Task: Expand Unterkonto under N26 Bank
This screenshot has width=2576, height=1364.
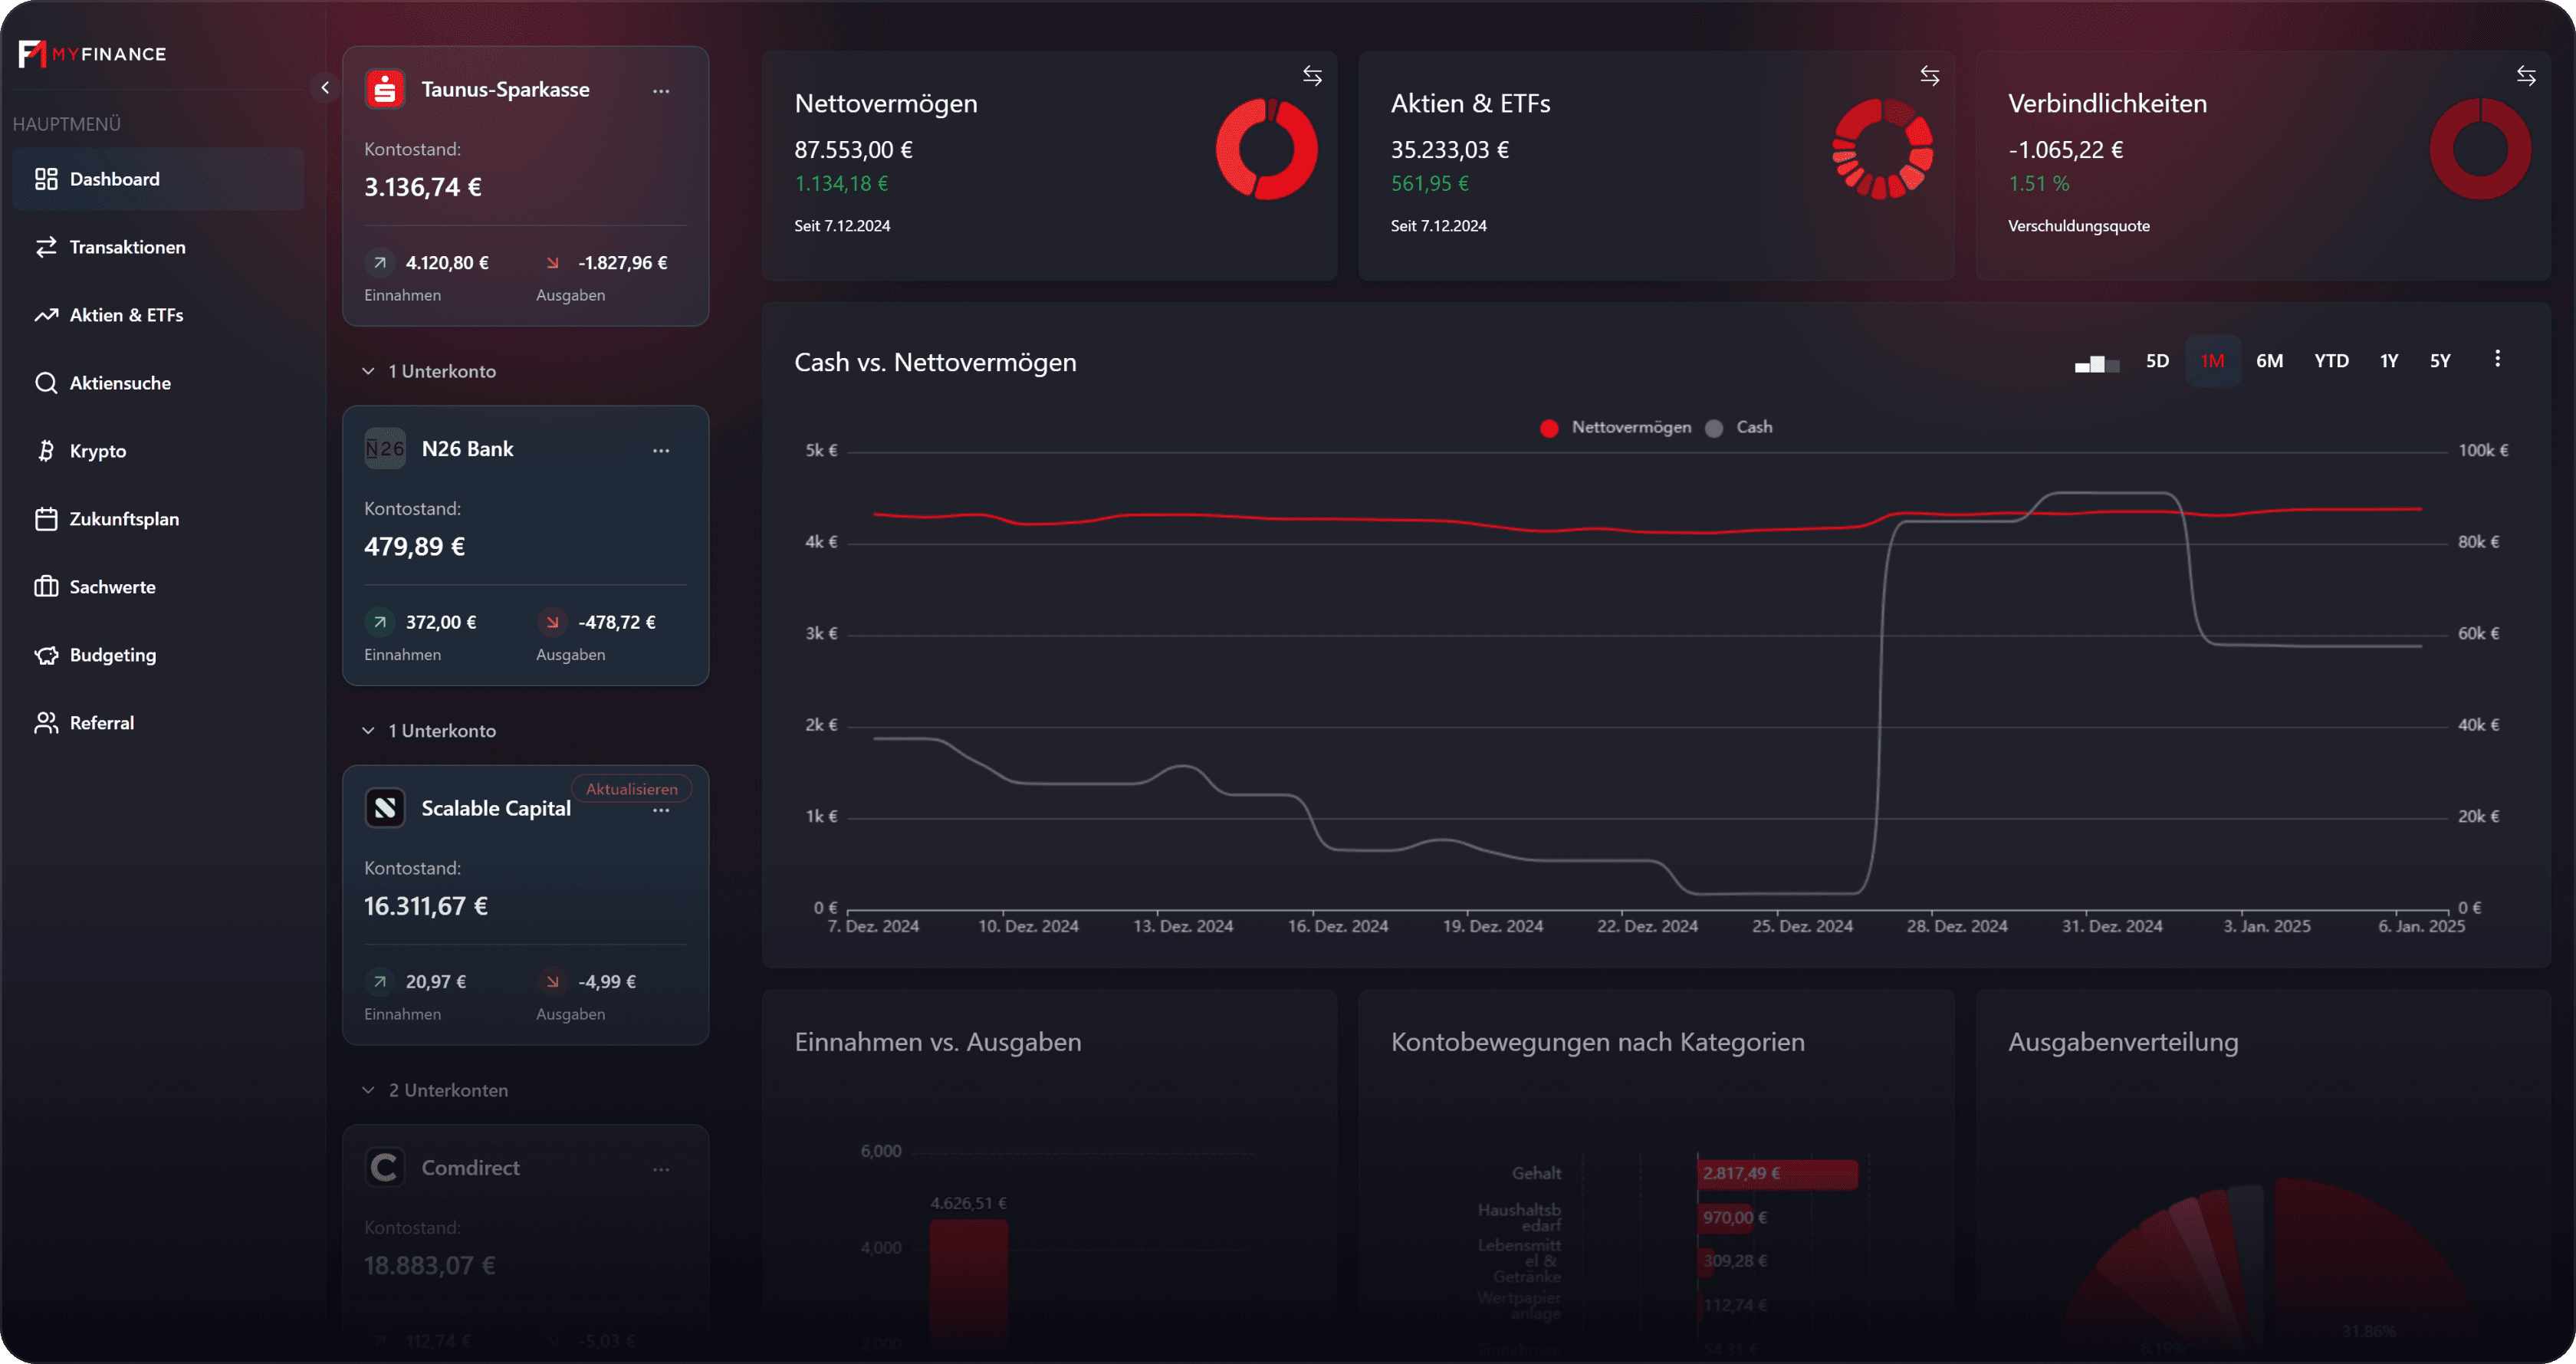Action: (430, 731)
